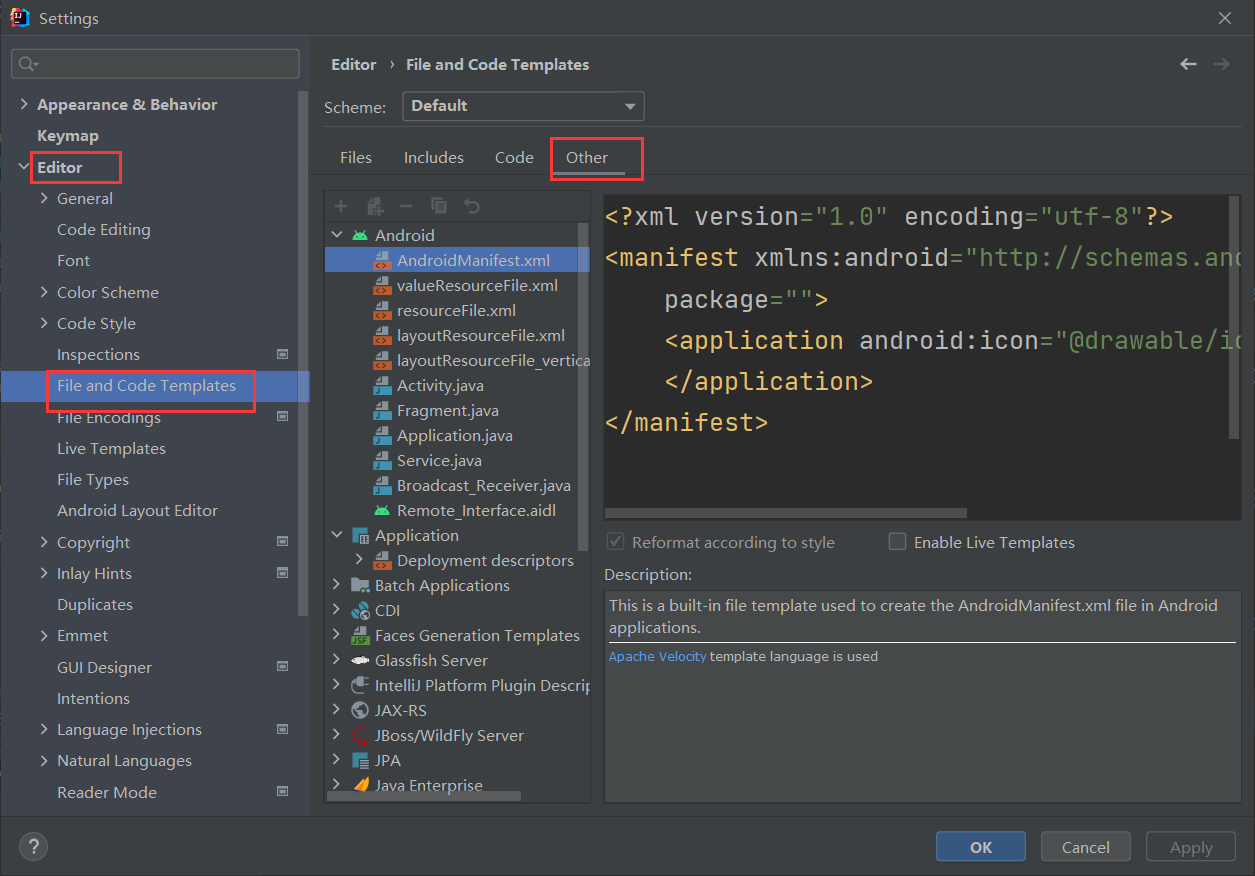The width and height of the screenshot is (1255, 876).
Task: Click the JBoss/WildFly red dotted icon
Action: (x=360, y=736)
